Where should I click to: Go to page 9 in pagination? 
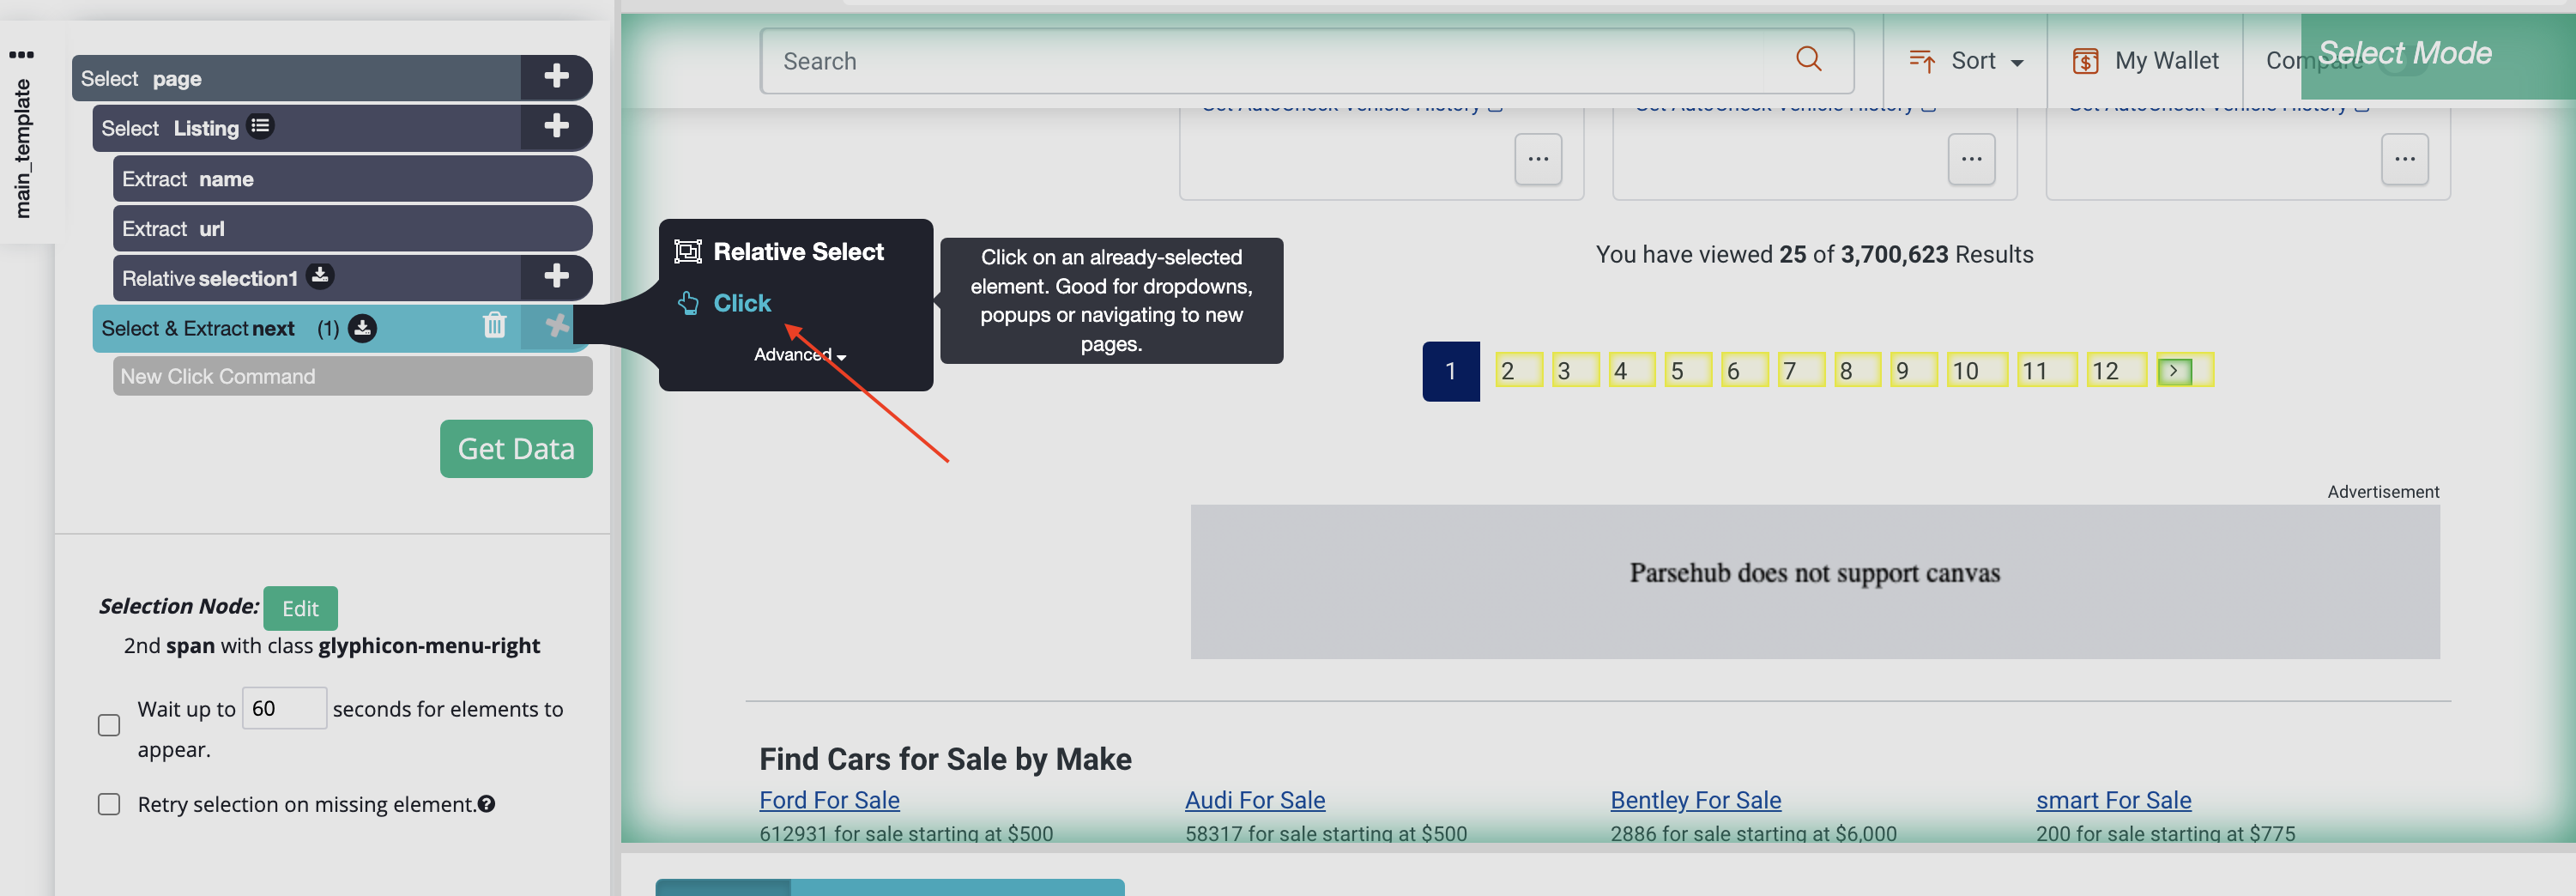click(x=1914, y=371)
